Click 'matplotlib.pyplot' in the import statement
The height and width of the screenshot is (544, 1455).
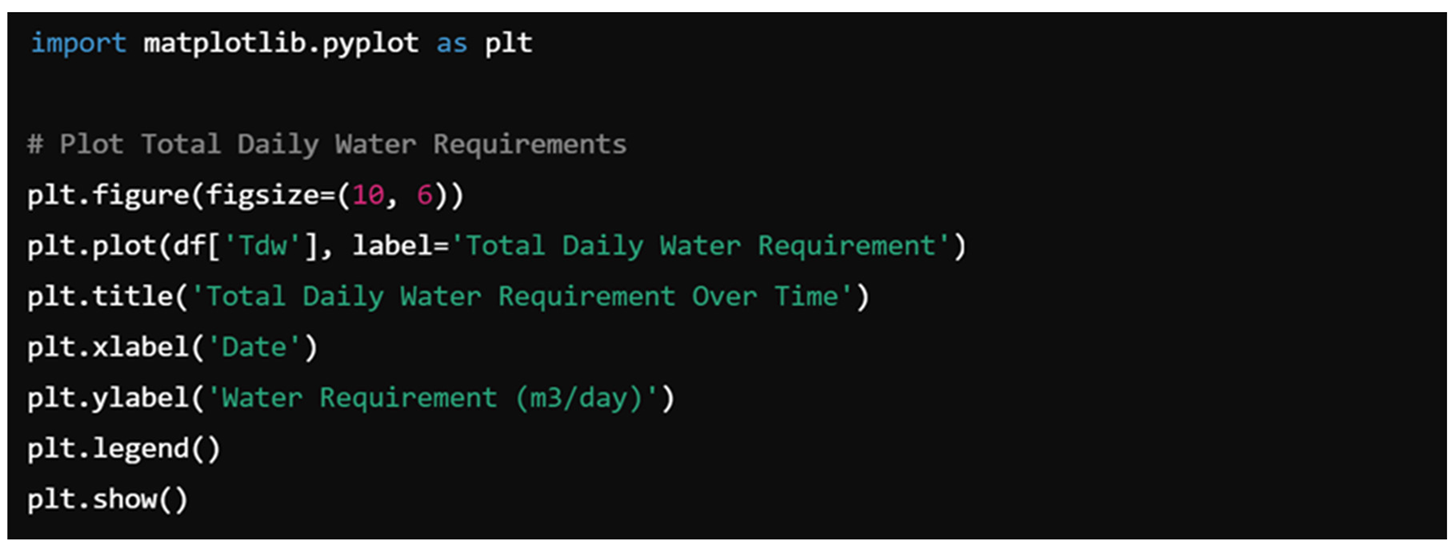[x=281, y=44]
